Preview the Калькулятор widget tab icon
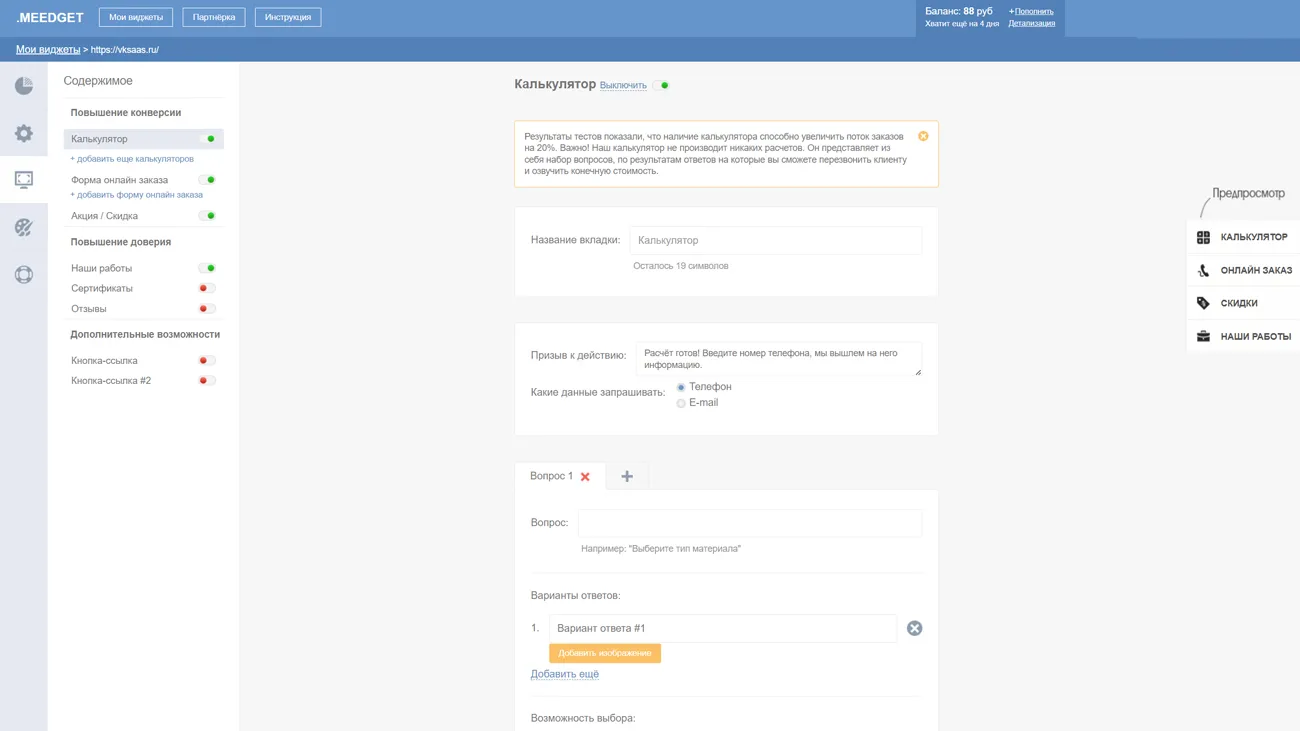Screen dimensions: 1300x731 click(1203, 237)
